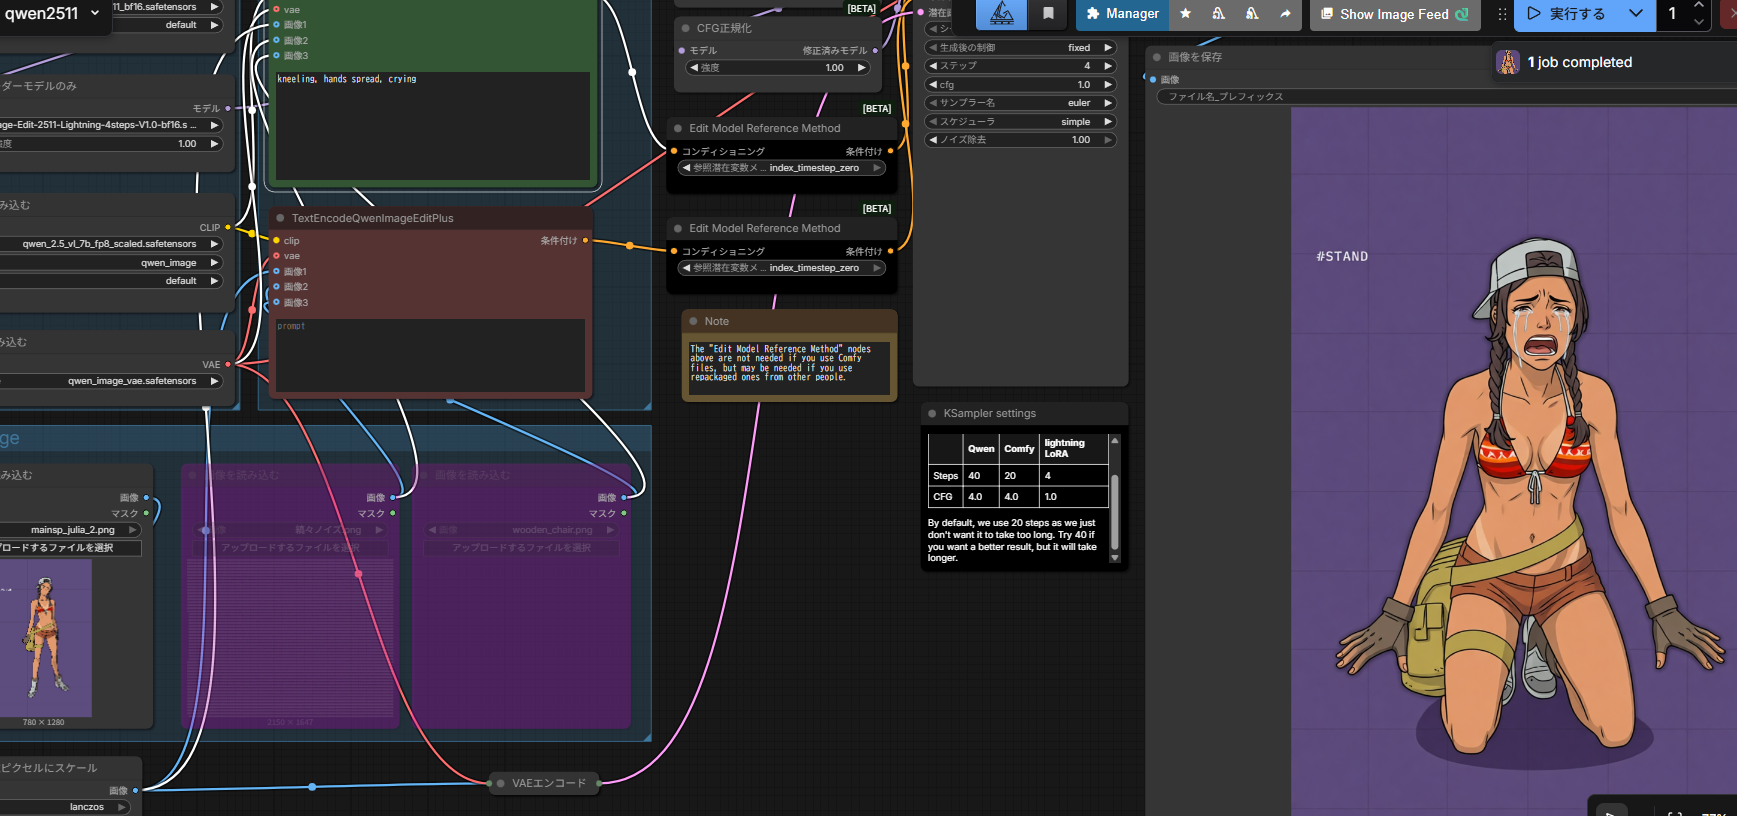Open the Manager menu
Screen dimensions: 1737x816
click(x=1122, y=14)
